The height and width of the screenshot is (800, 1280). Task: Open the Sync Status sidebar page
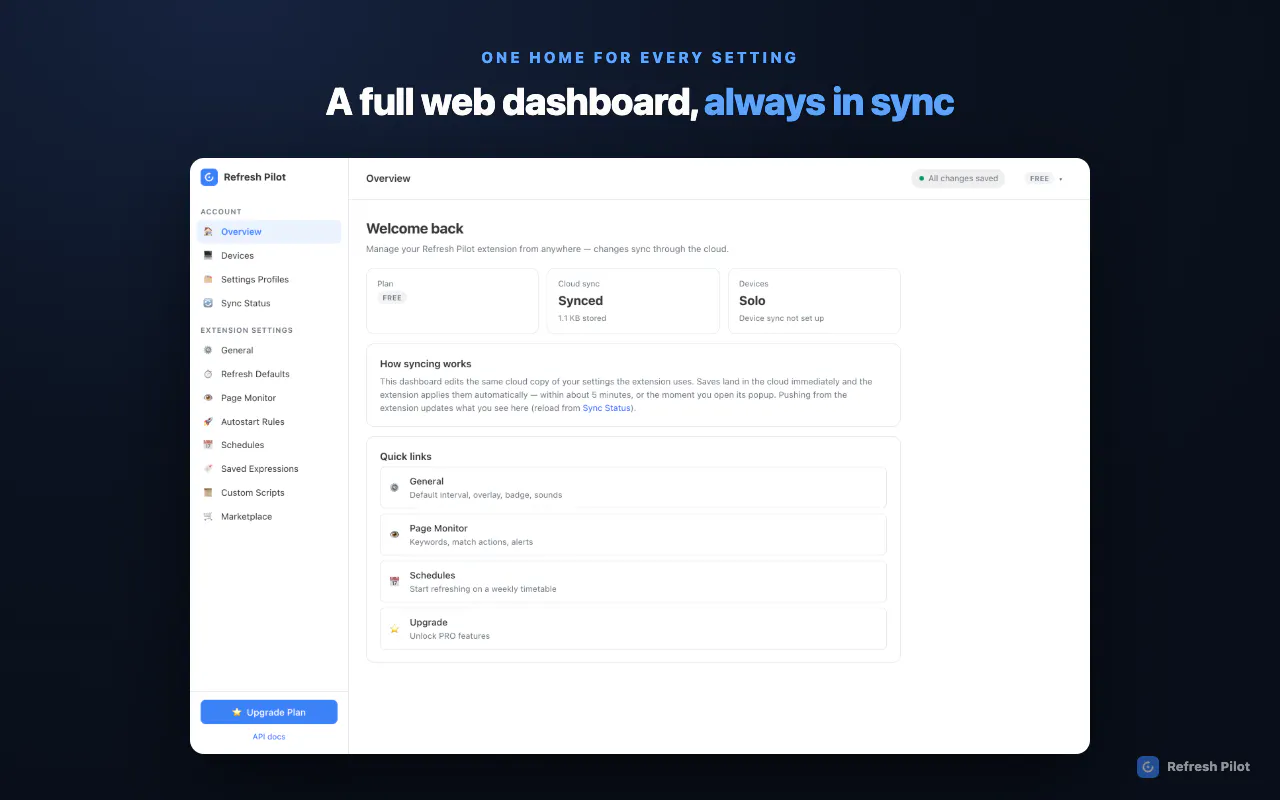click(269, 303)
